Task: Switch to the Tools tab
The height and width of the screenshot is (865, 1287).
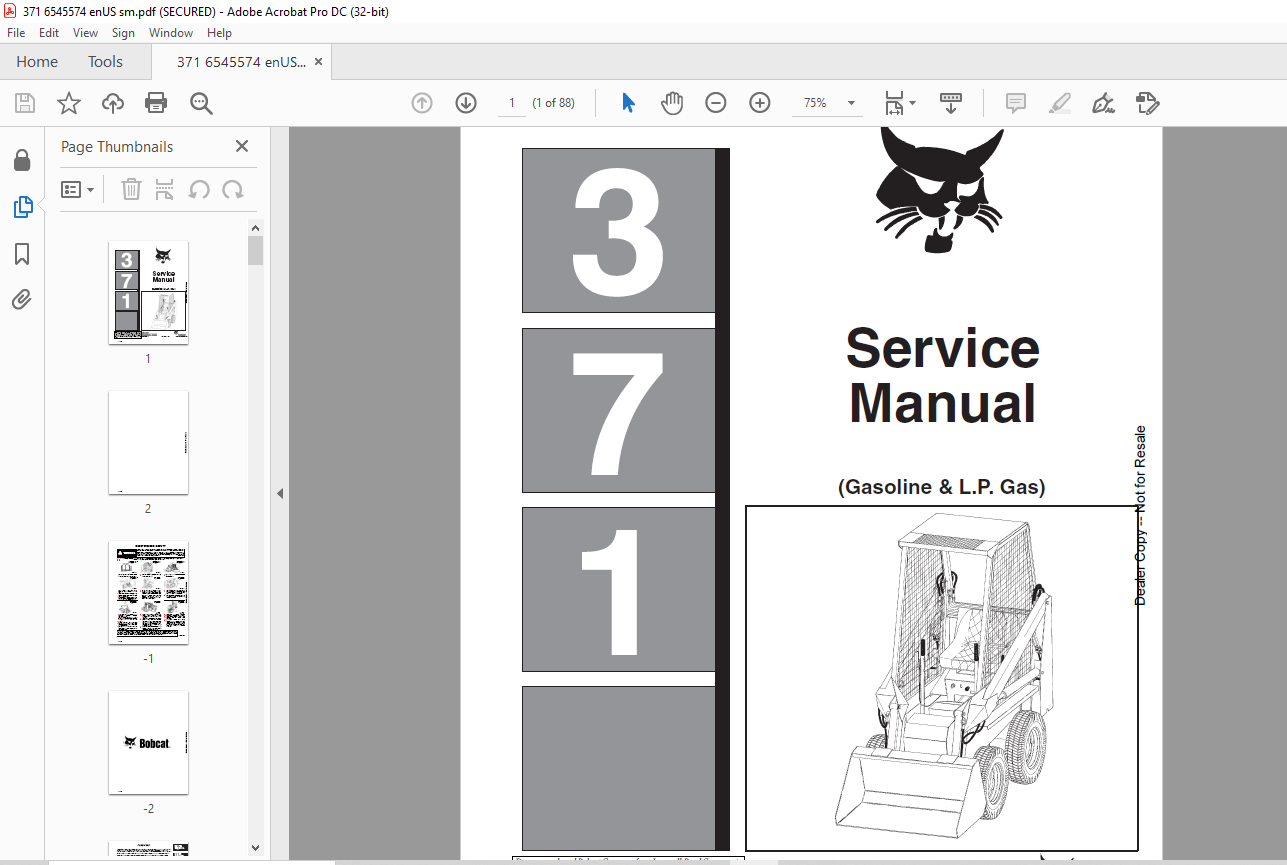Action: pyautogui.click(x=105, y=62)
